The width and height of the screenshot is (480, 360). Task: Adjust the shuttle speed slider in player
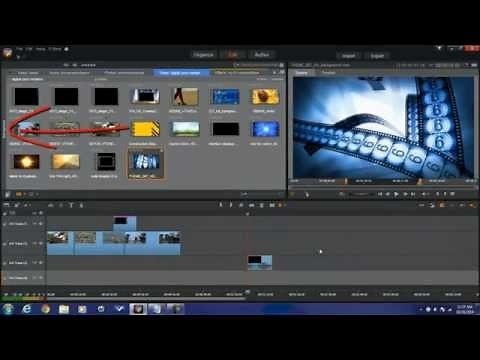click(x=360, y=194)
